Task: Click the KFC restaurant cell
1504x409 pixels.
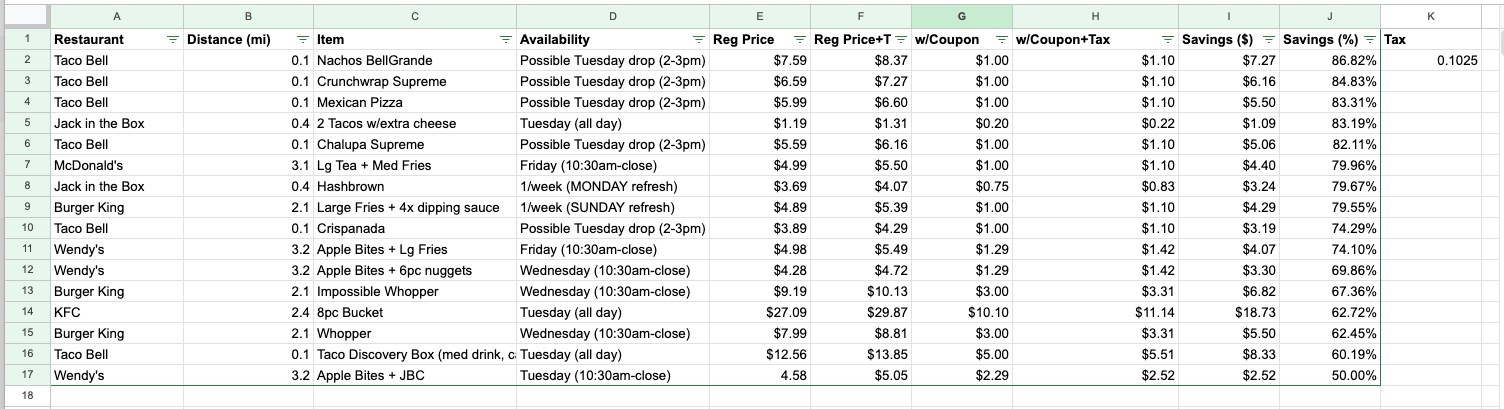Action: coord(117,313)
